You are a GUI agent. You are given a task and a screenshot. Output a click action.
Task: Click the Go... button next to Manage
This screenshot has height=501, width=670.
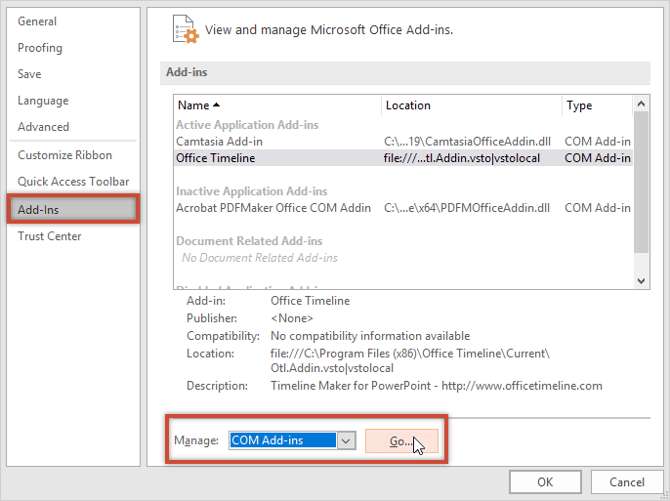pyautogui.click(x=401, y=441)
